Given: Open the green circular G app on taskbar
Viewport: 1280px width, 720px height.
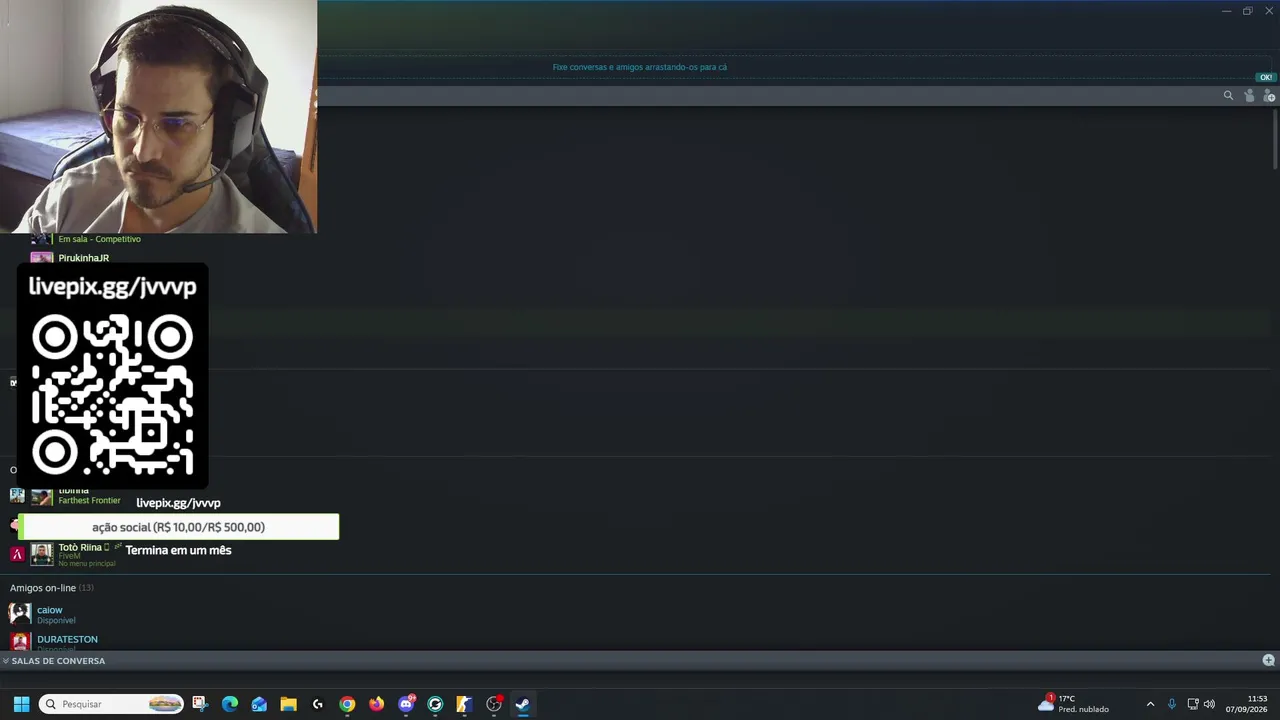Looking at the screenshot, I should point(435,704).
